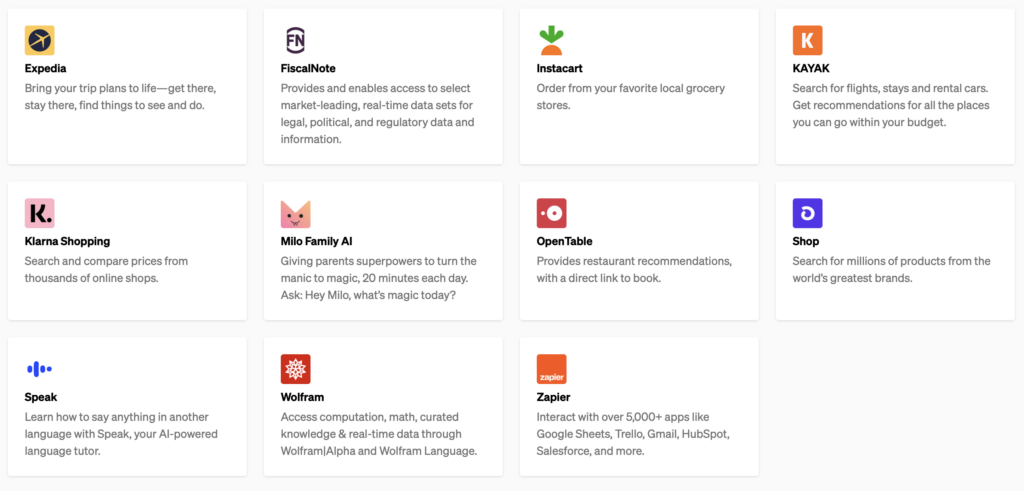The height and width of the screenshot is (491, 1024).
Task: Click the Wolfram plugin heading
Action: pos(302,397)
